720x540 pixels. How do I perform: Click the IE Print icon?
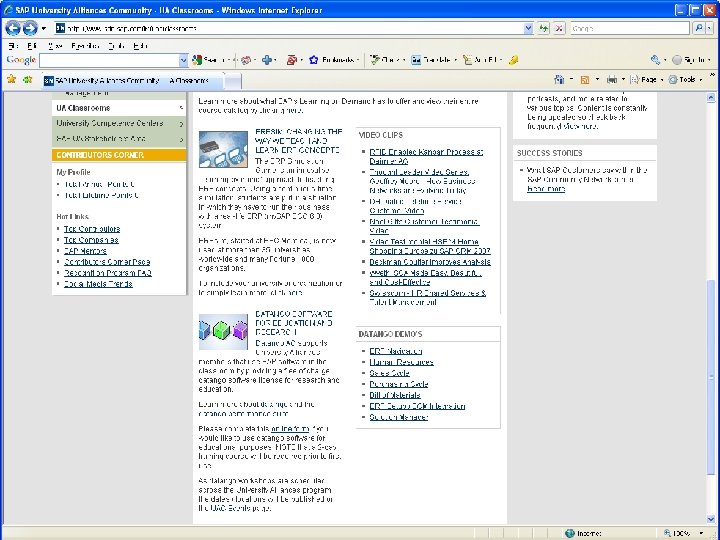(612, 79)
